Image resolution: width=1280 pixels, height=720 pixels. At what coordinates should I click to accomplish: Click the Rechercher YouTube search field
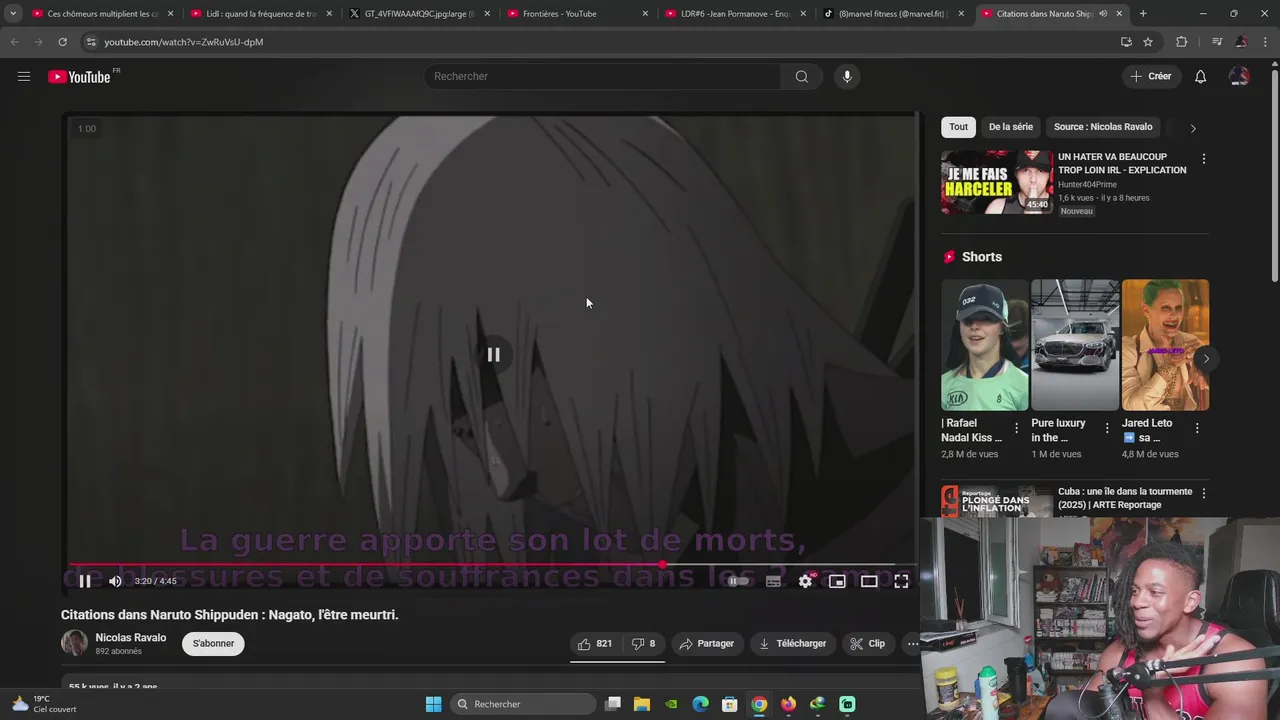[x=603, y=76]
